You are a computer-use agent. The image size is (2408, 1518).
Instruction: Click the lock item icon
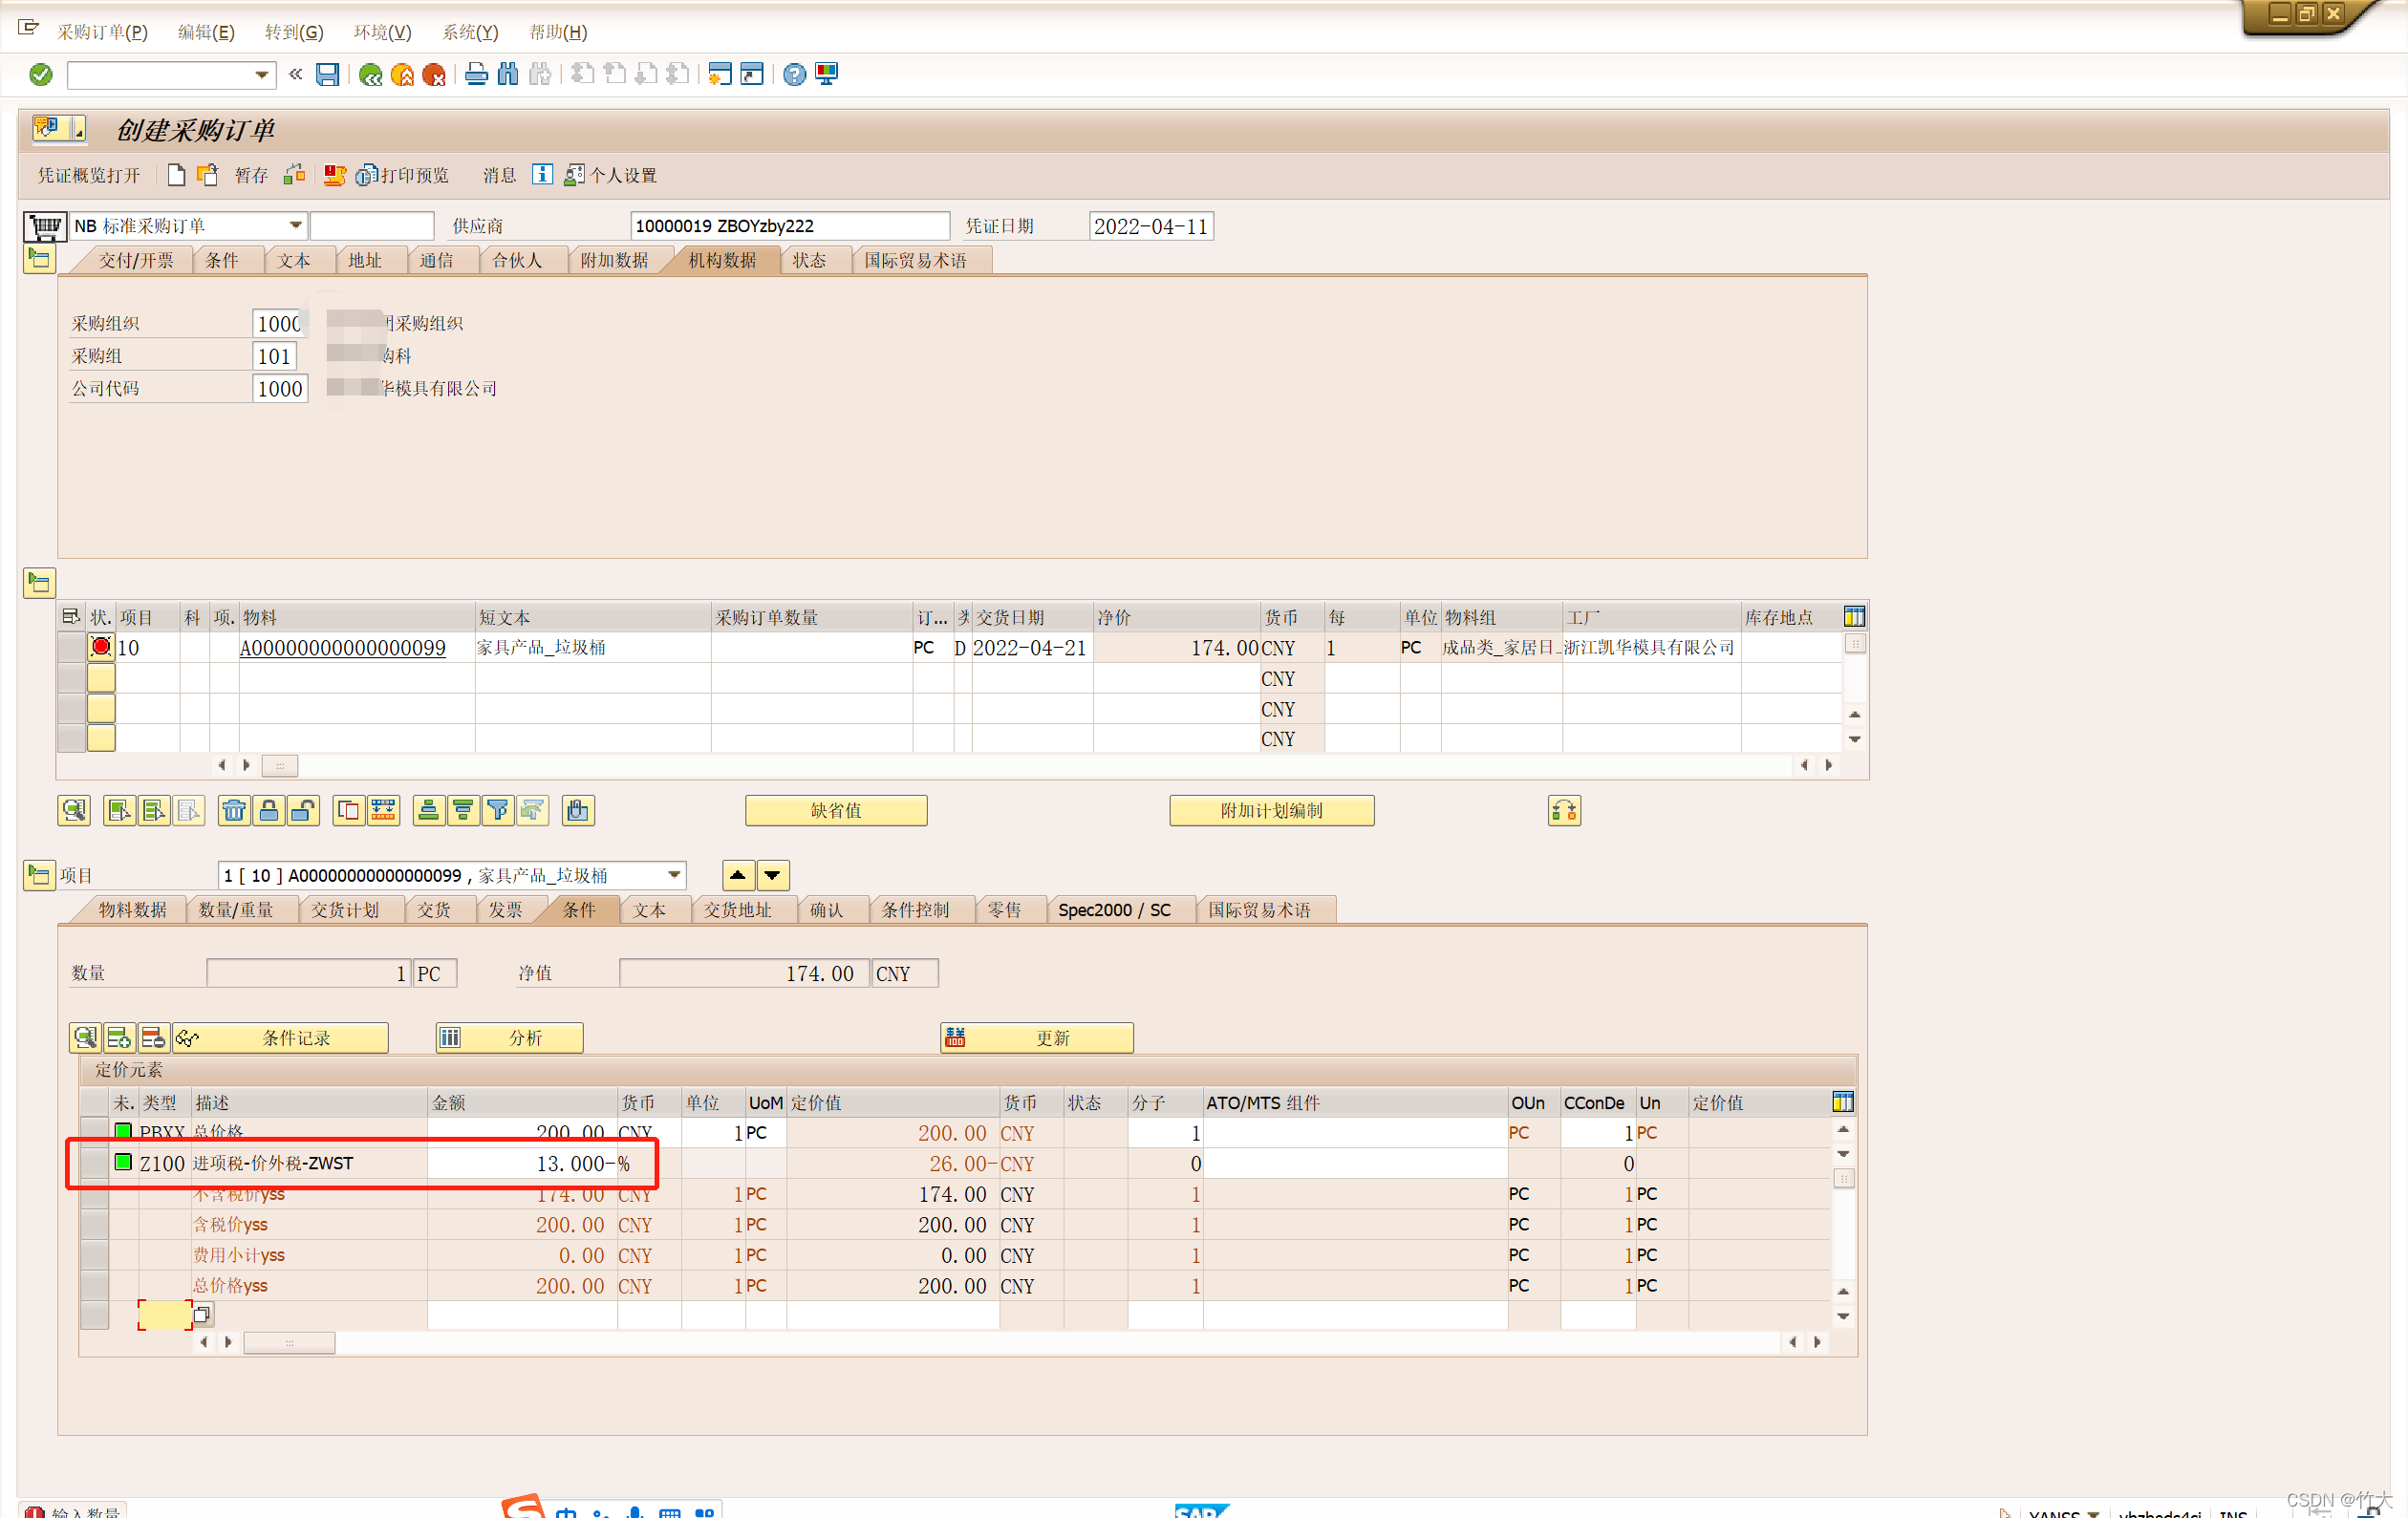tap(269, 811)
